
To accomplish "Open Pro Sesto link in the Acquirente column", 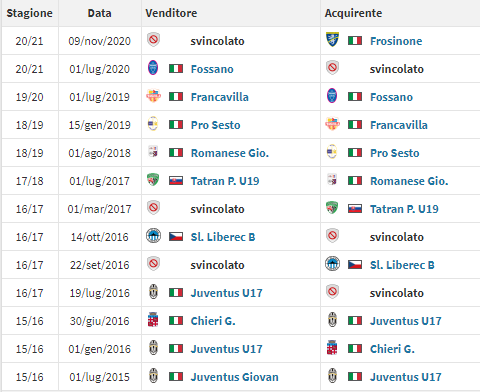I will [x=395, y=153].
